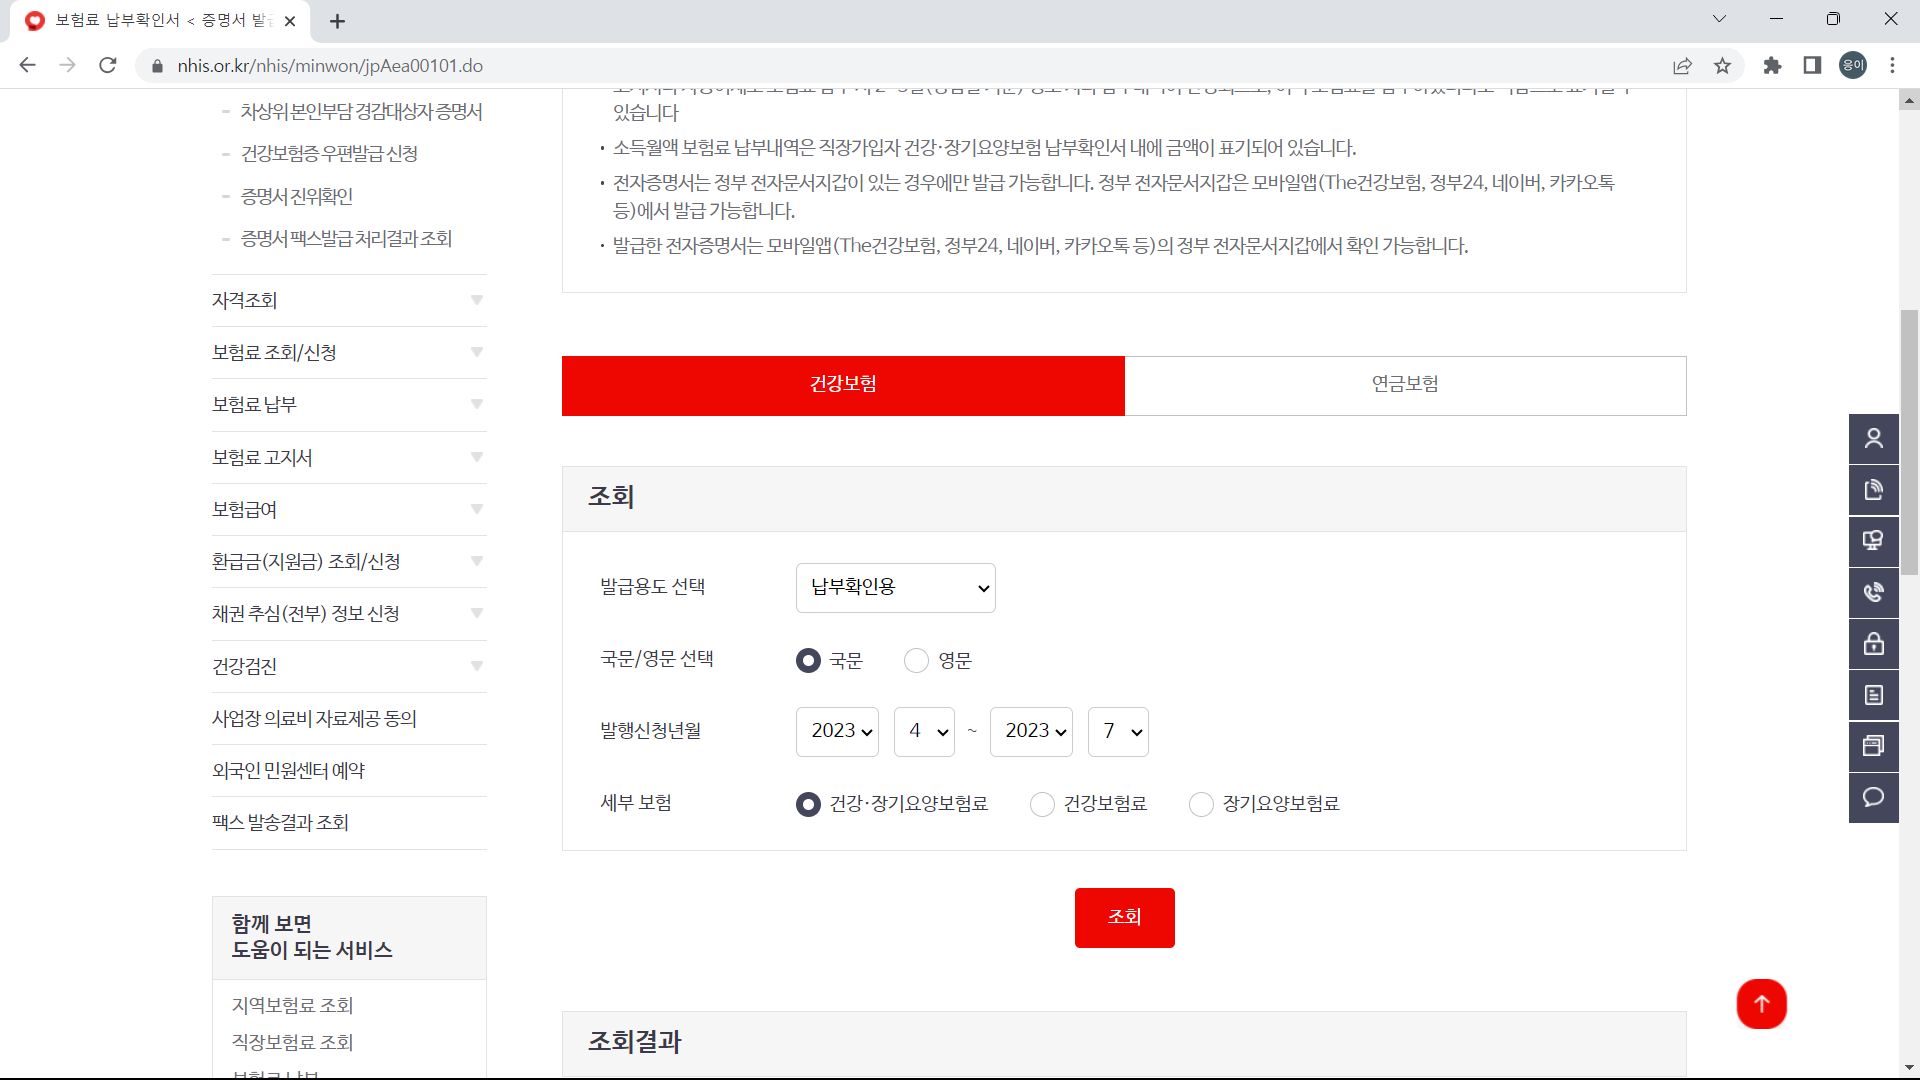
Task: Open the remote consultation monitor icon
Action: click(1874, 541)
